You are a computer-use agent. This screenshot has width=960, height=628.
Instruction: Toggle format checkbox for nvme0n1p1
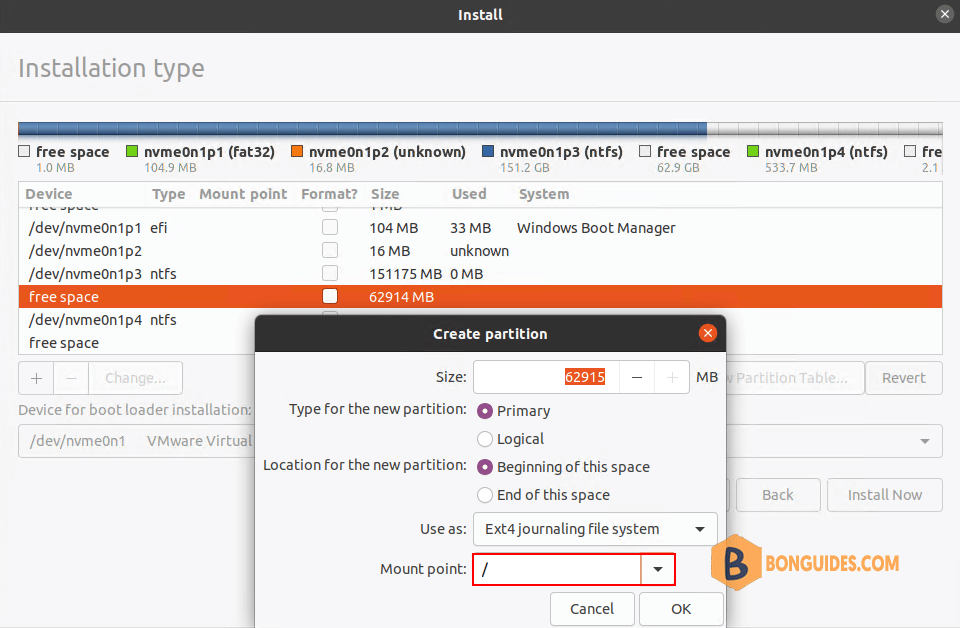coord(330,228)
